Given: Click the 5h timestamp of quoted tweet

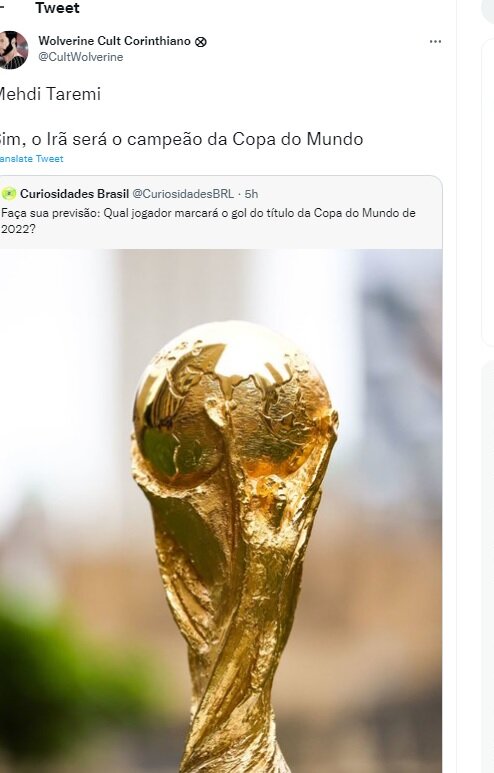Looking at the screenshot, I should [251, 194].
